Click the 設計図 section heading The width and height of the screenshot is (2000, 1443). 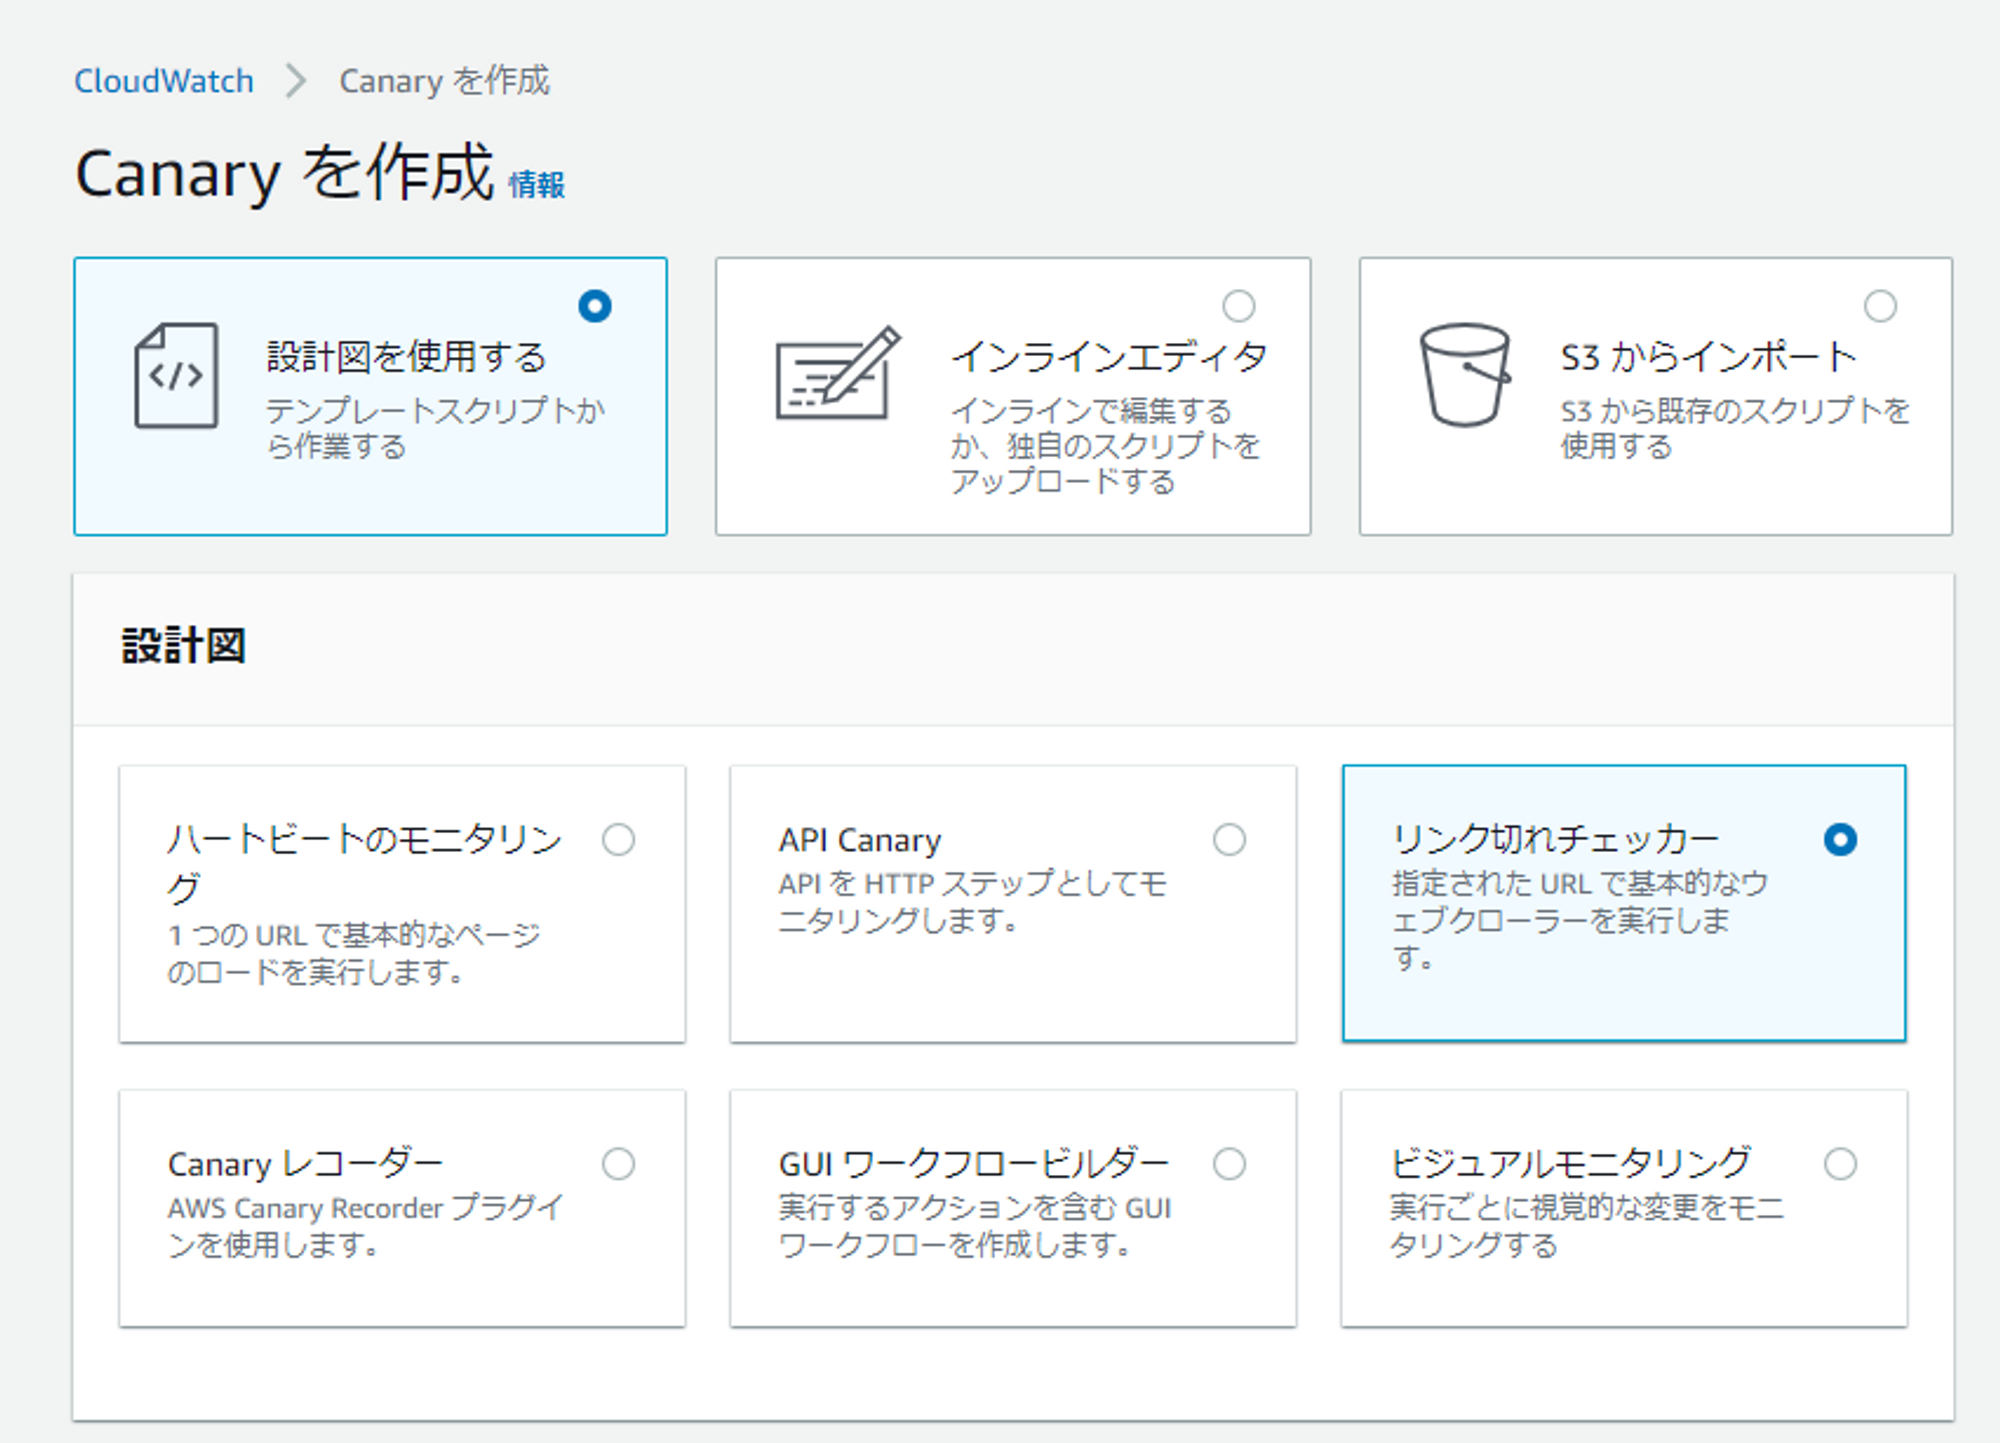pos(184,645)
